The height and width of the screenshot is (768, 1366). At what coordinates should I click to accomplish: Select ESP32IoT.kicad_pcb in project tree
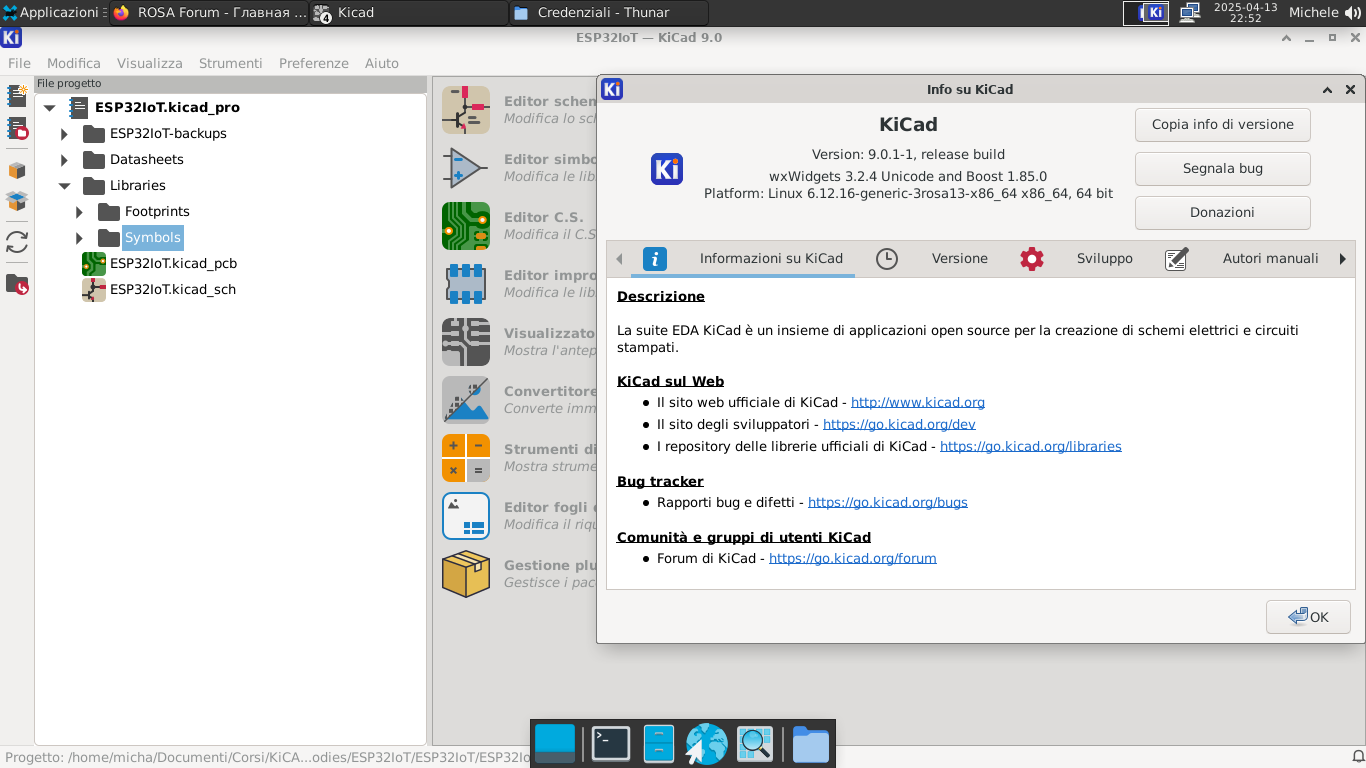pyautogui.click(x=173, y=264)
